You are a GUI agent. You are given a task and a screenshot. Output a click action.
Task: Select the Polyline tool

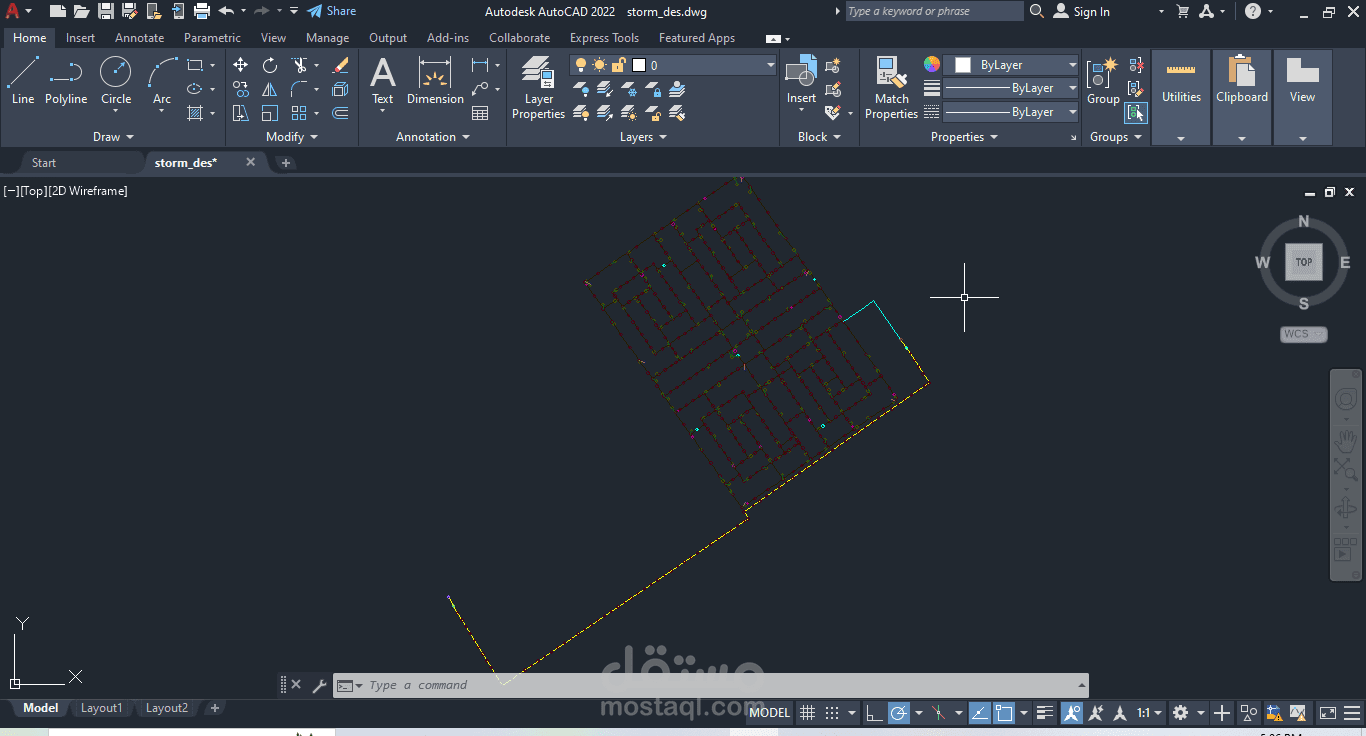click(x=66, y=72)
